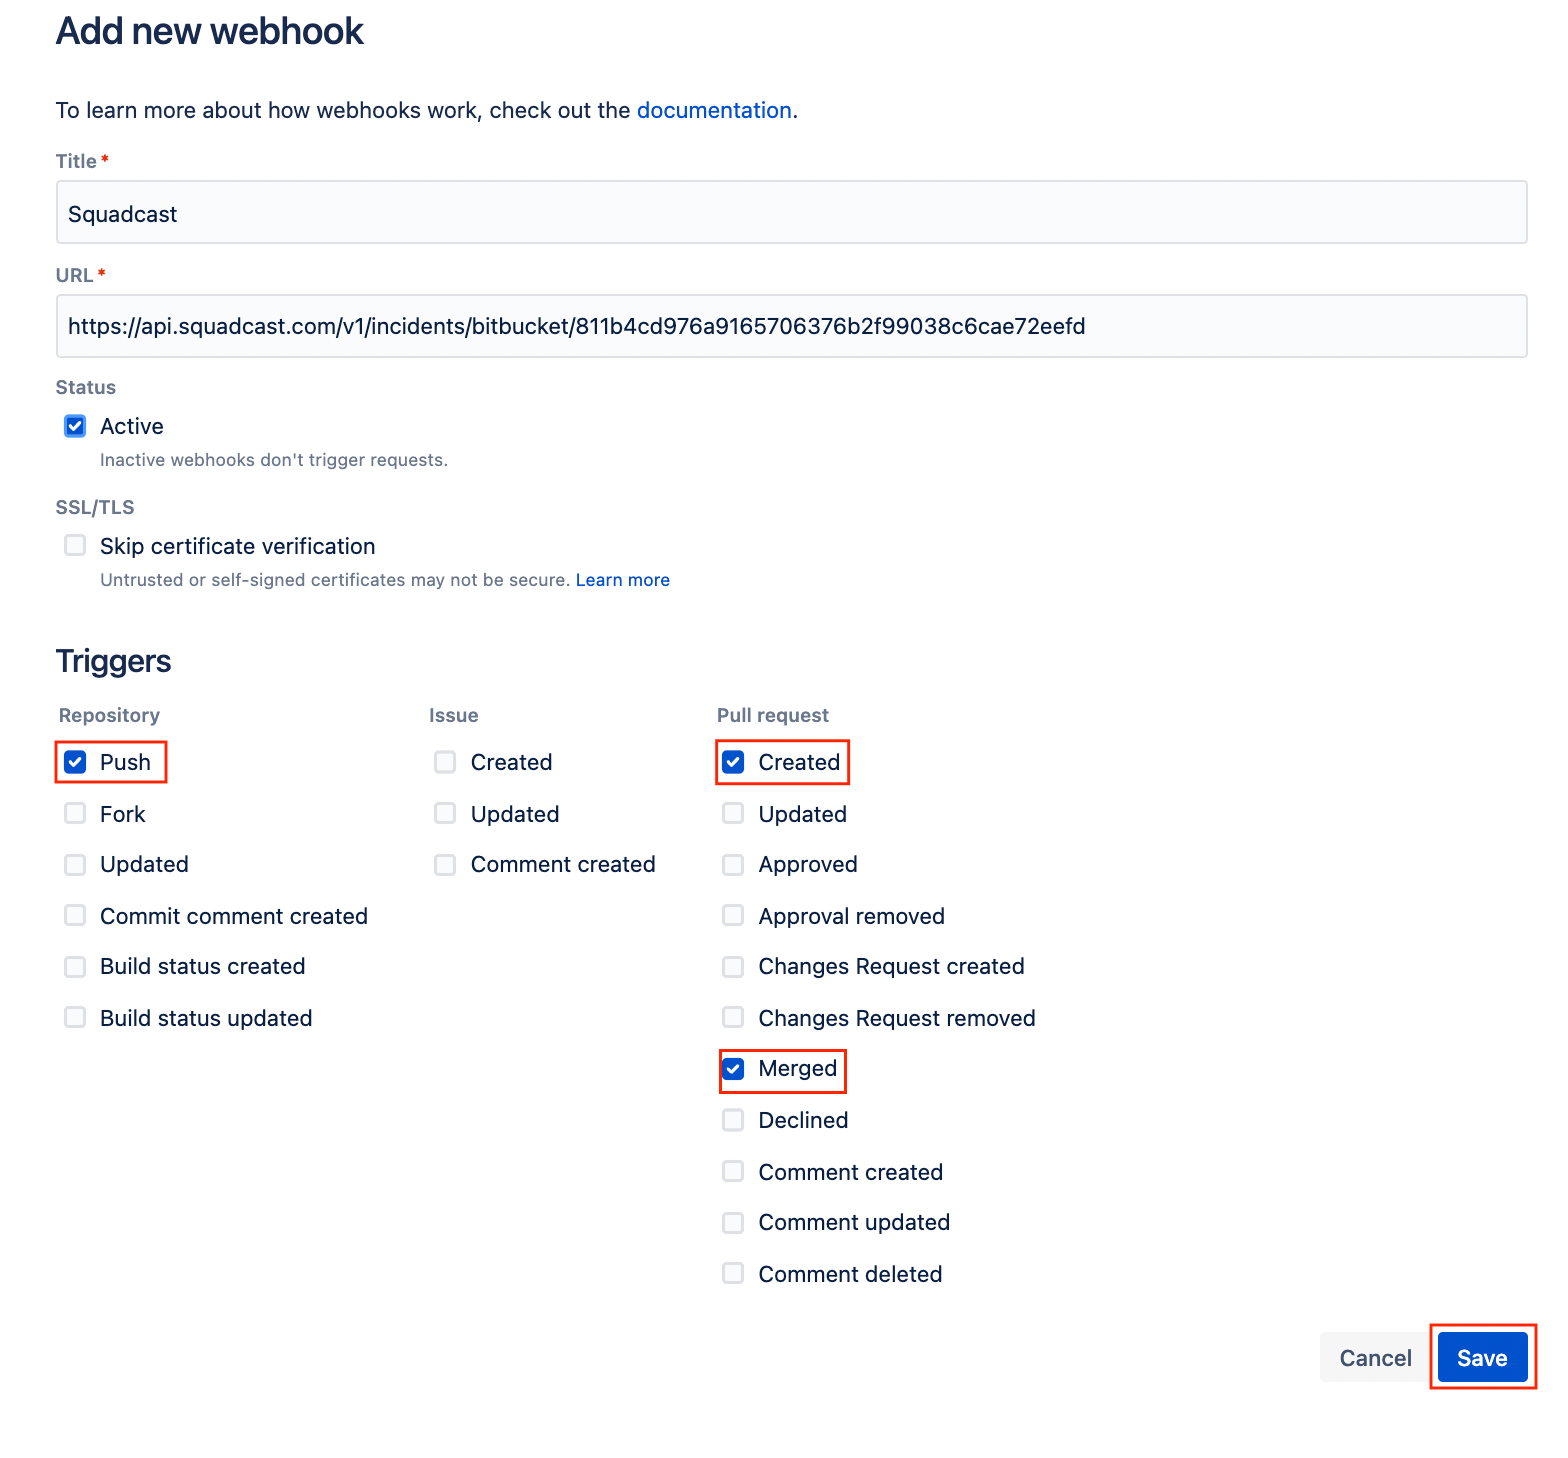Viewport: 1568px width, 1458px height.
Task: Enable the Approval removed trigger
Action: (x=733, y=915)
